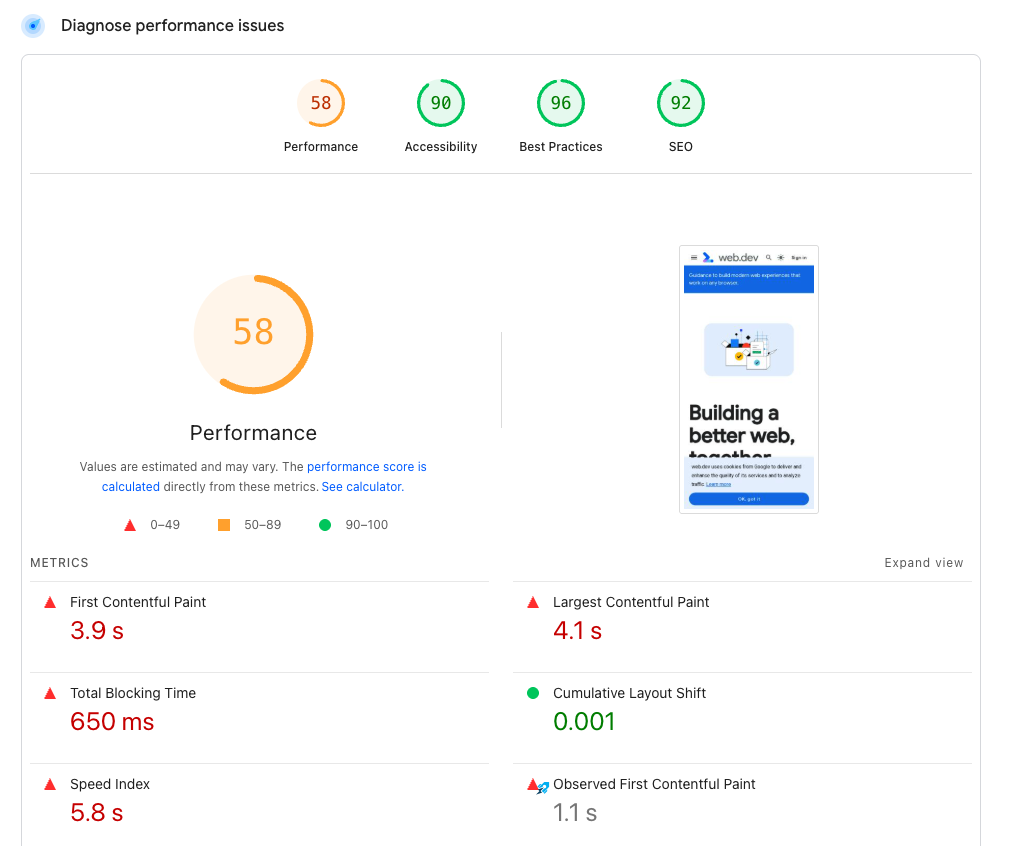Click the green circle beside Cumulative Layout Shift

pyautogui.click(x=533, y=692)
